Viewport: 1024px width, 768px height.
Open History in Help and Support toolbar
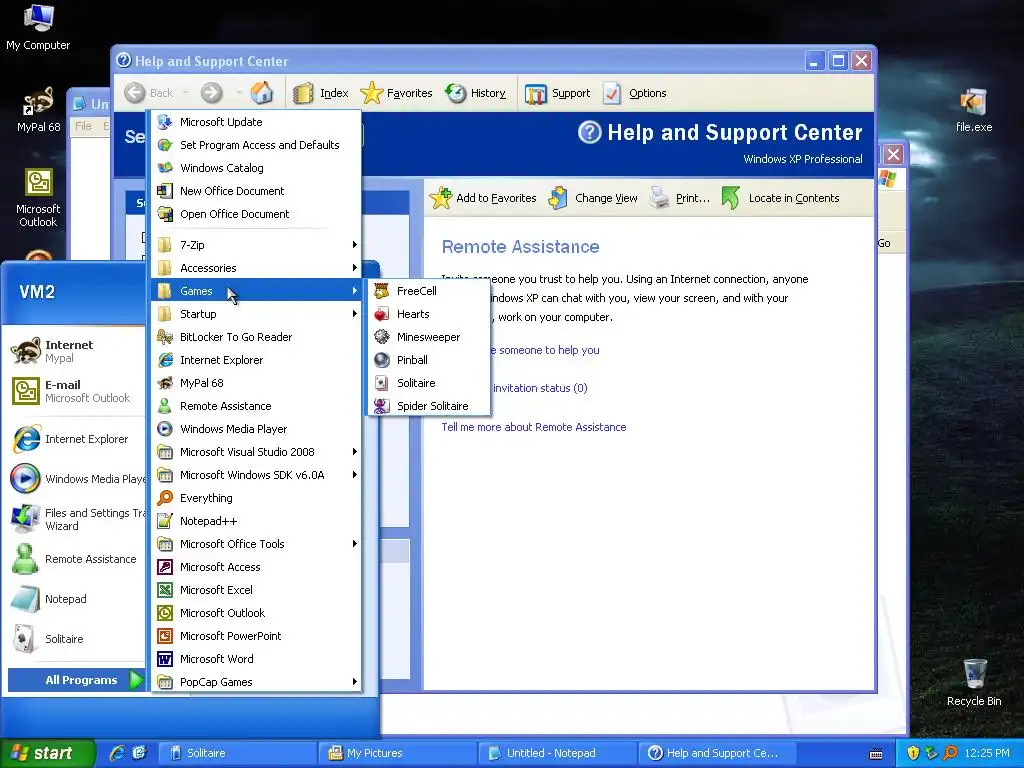475,93
